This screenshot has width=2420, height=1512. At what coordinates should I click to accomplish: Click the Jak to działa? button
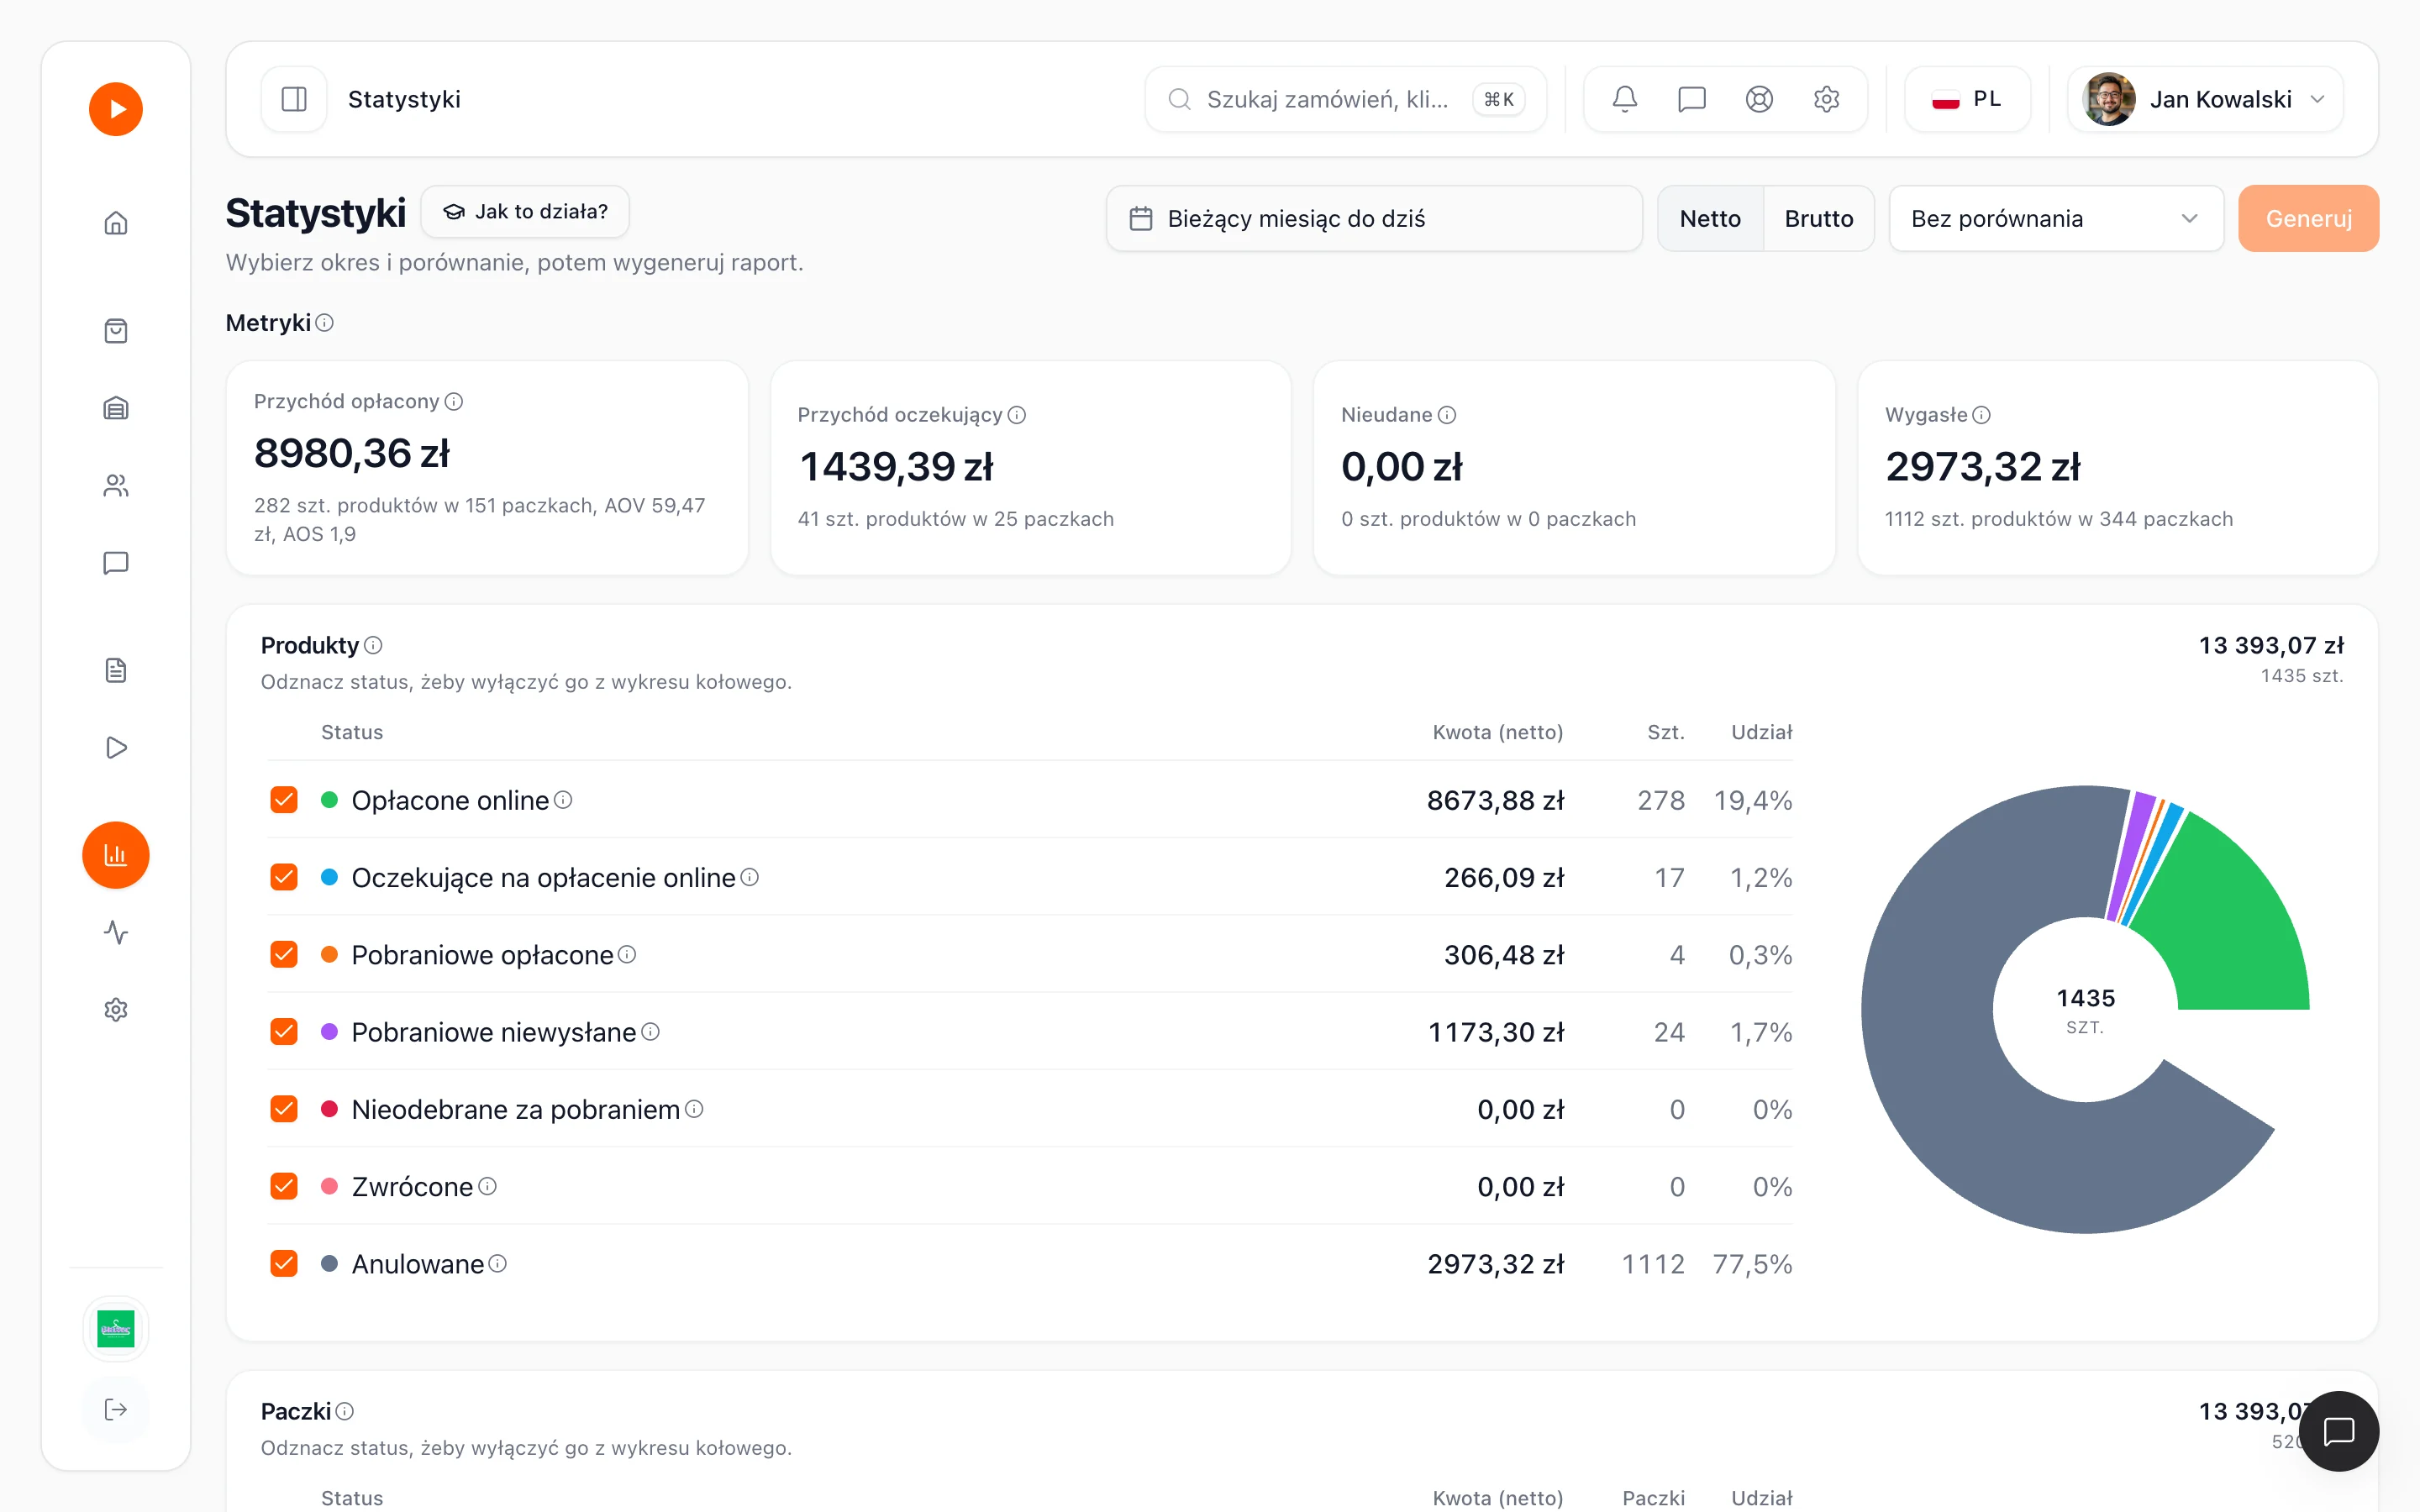coord(525,211)
